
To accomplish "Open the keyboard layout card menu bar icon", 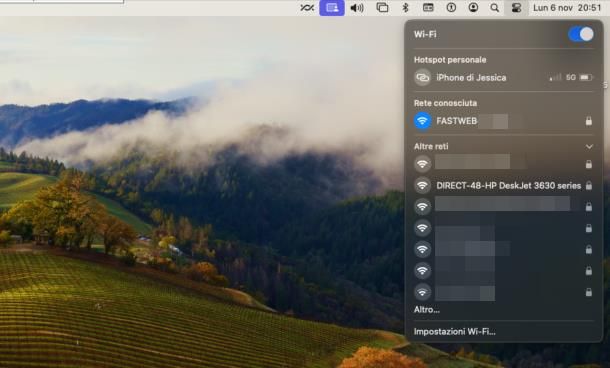I will pyautogui.click(x=428, y=8).
